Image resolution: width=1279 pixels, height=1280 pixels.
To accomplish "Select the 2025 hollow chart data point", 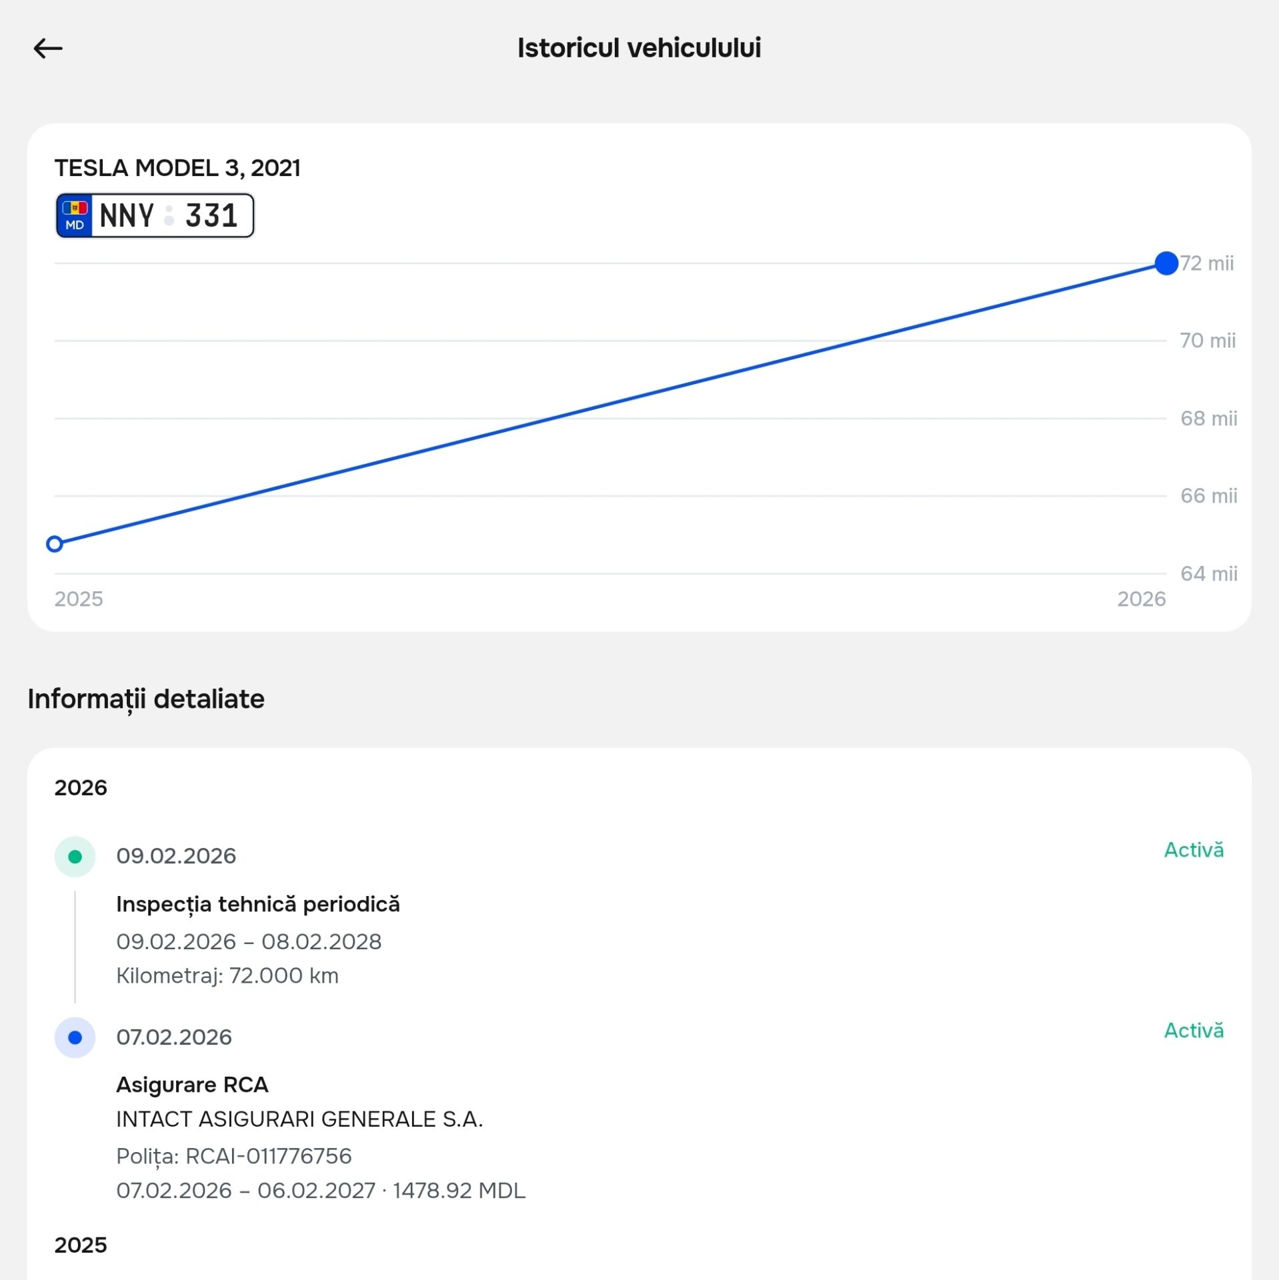I will [x=55, y=544].
